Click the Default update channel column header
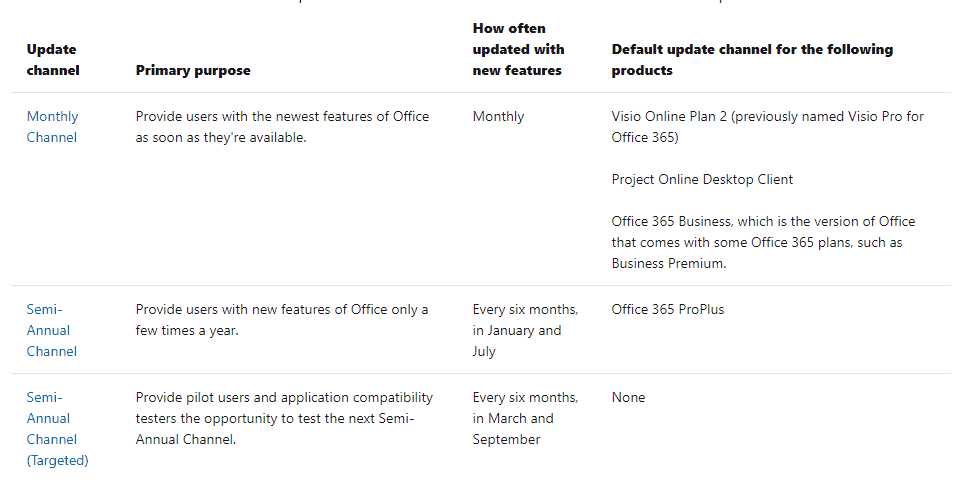964x480 pixels. (752, 60)
